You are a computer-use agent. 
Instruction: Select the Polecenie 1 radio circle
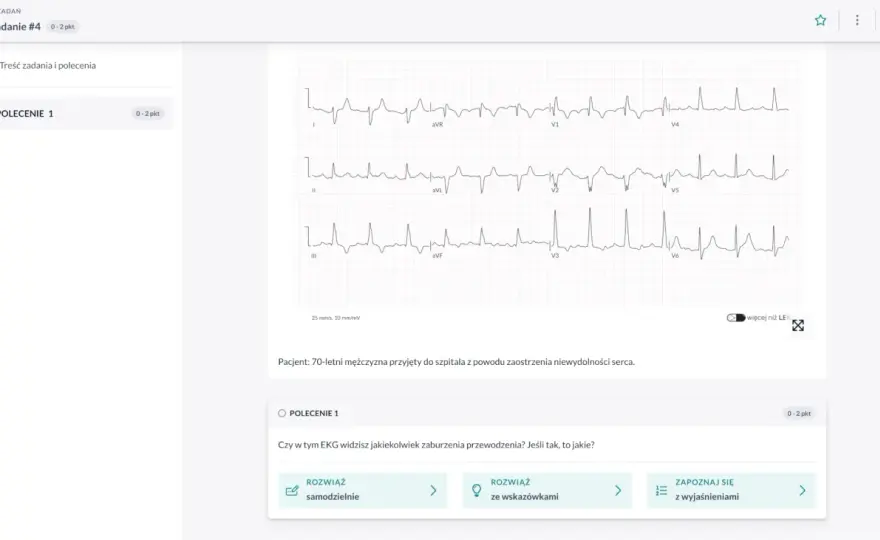tap(282, 413)
